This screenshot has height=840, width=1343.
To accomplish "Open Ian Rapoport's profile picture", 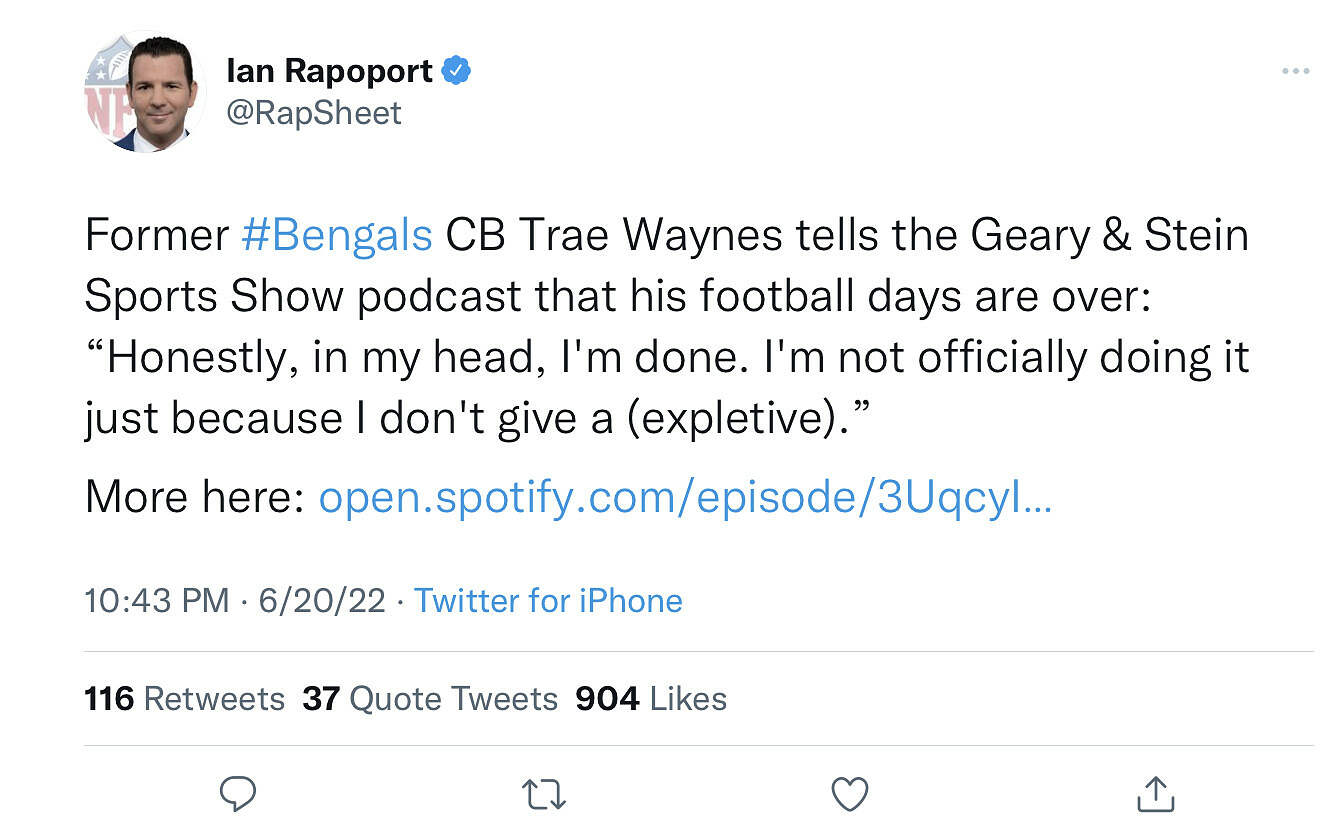I will click(145, 91).
